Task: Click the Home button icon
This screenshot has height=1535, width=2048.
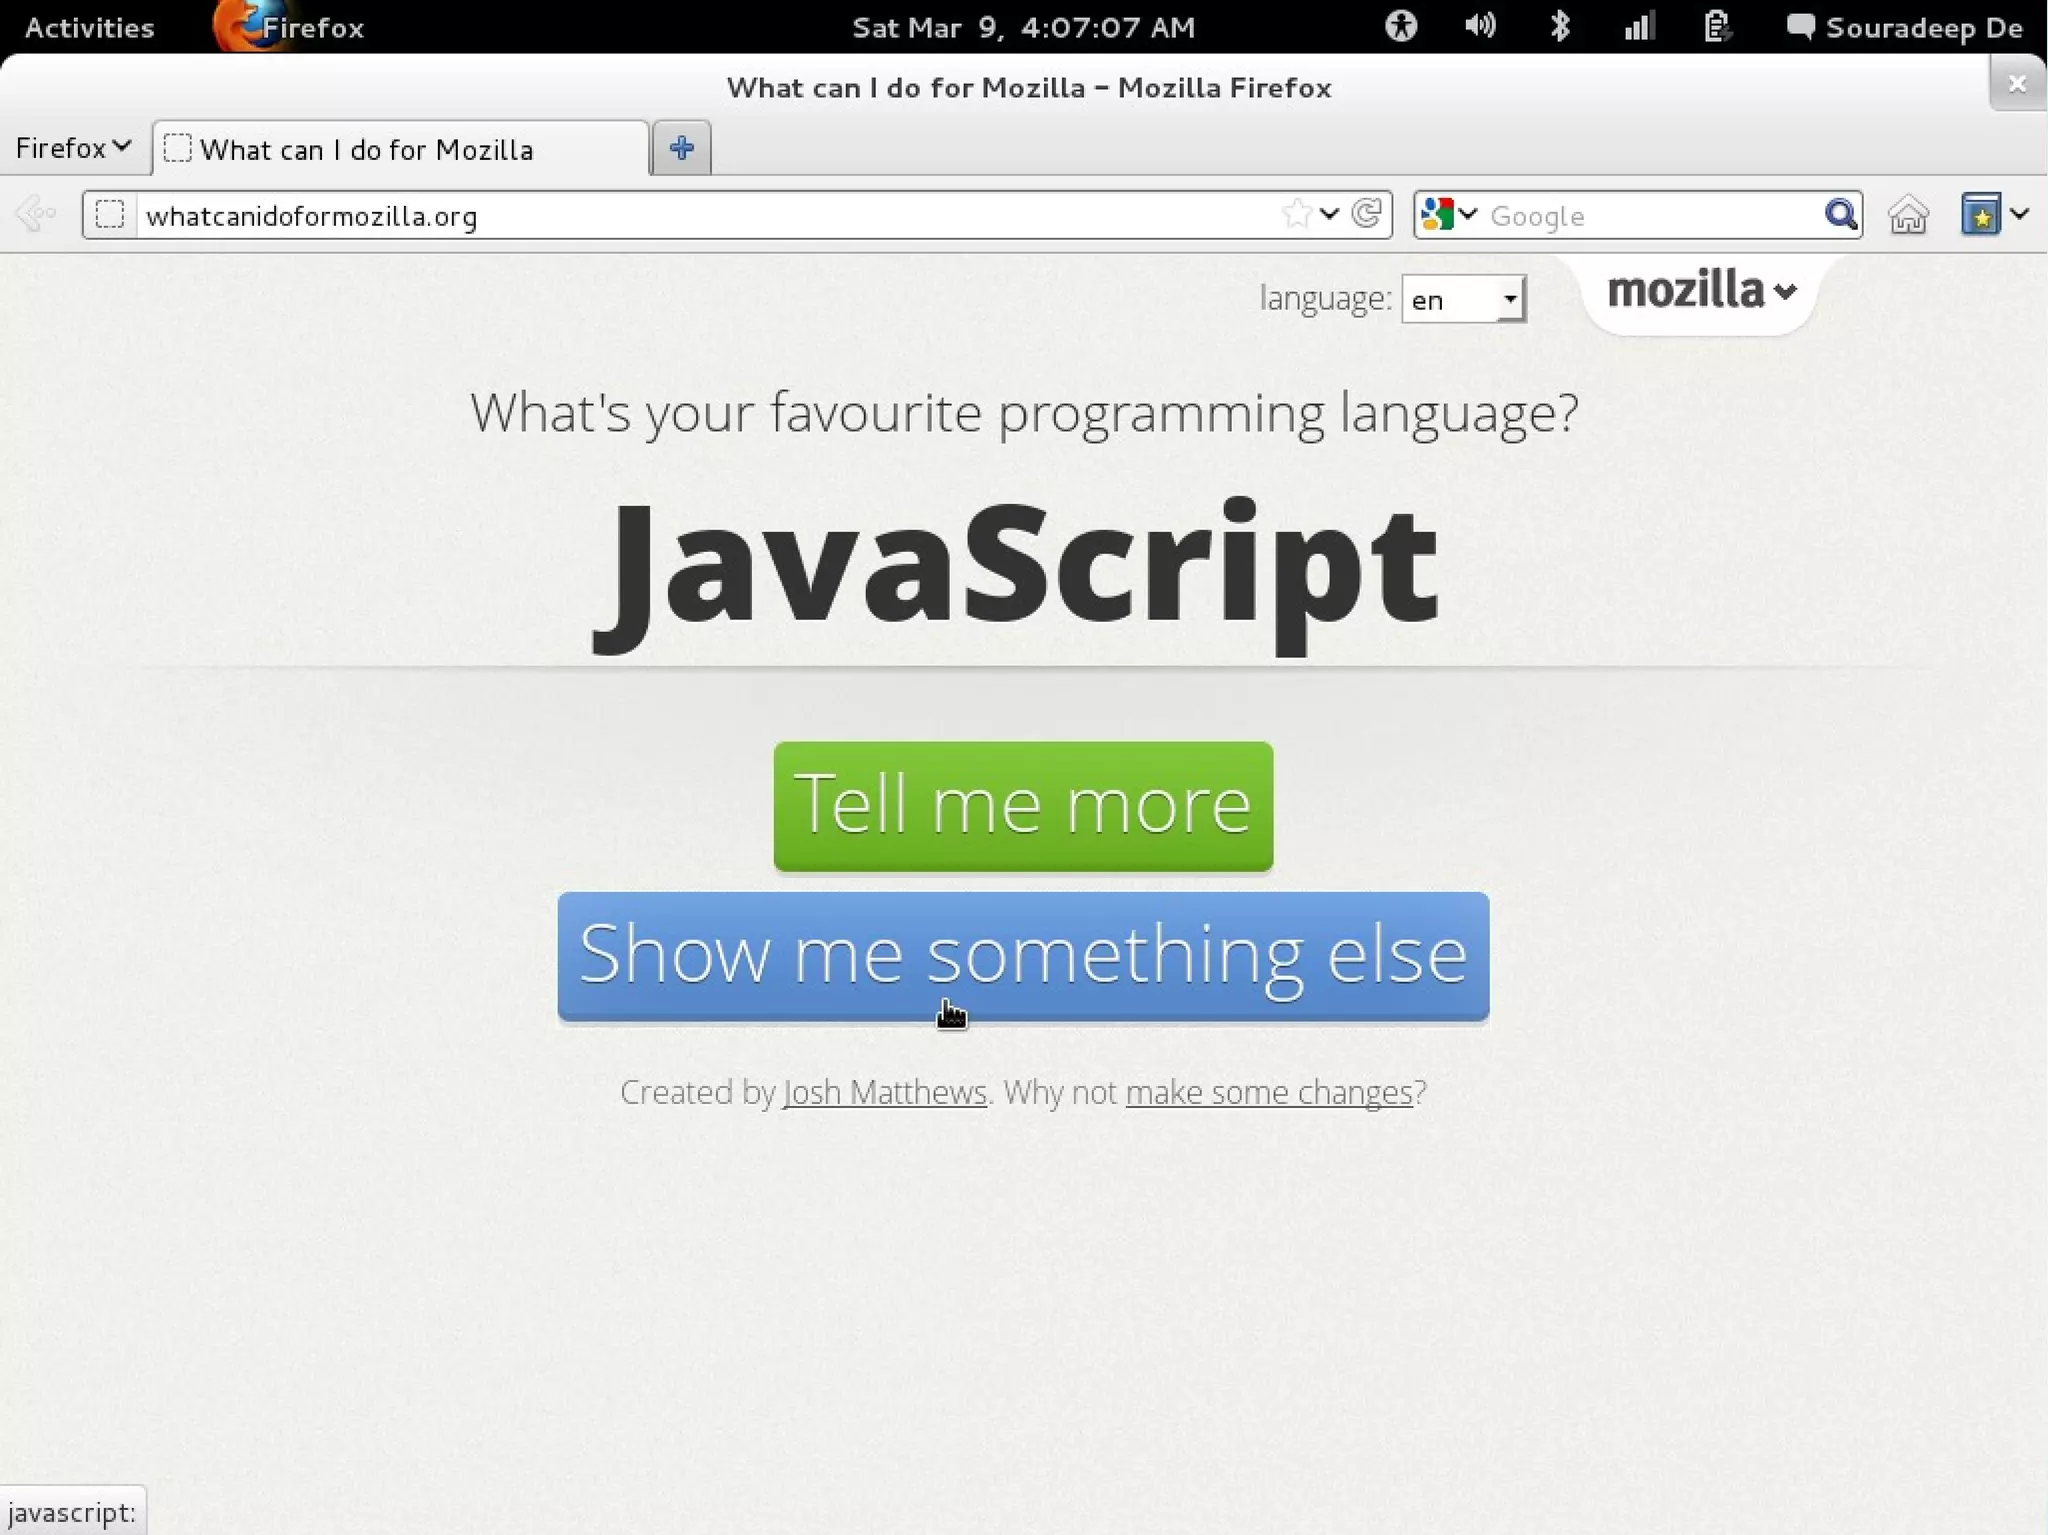Action: (x=1908, y=215)
